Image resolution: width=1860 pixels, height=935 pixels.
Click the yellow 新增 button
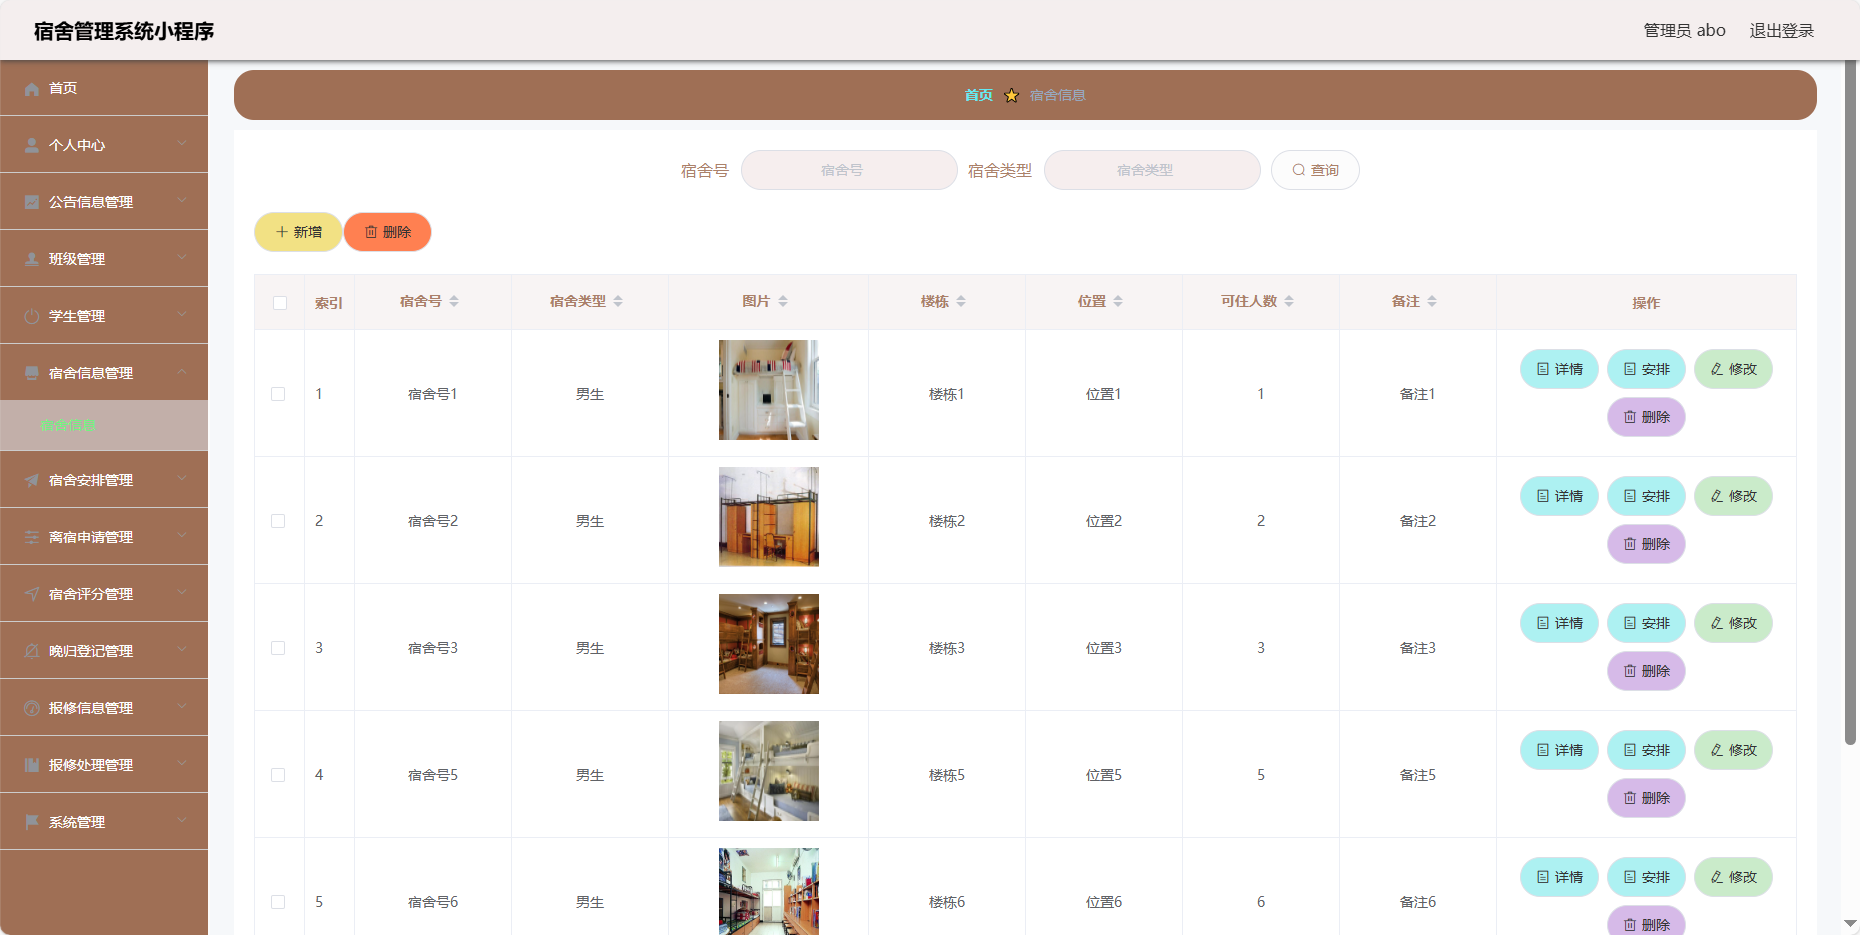point(298,232)
